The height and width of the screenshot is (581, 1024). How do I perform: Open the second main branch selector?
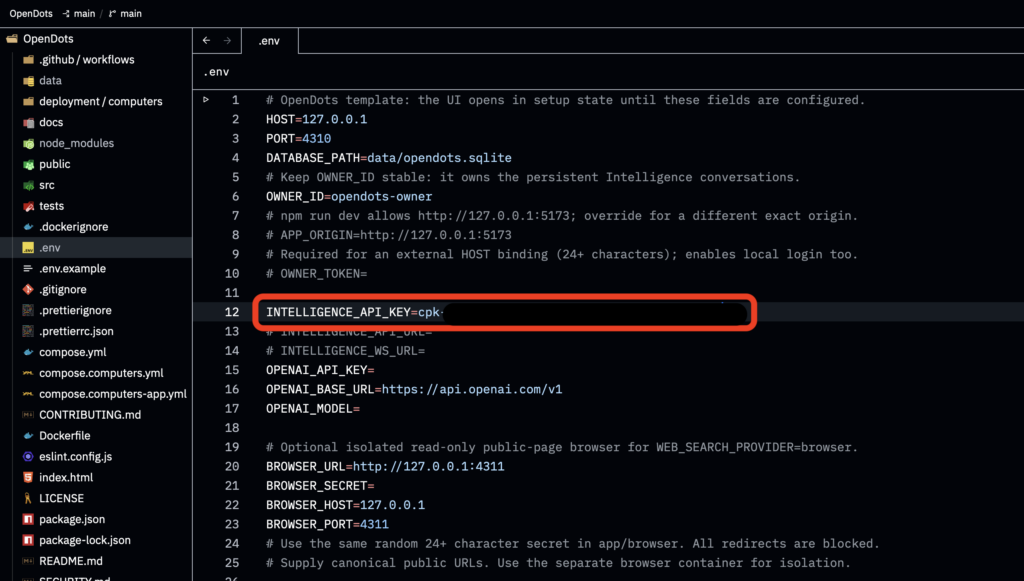pos(125,13)
